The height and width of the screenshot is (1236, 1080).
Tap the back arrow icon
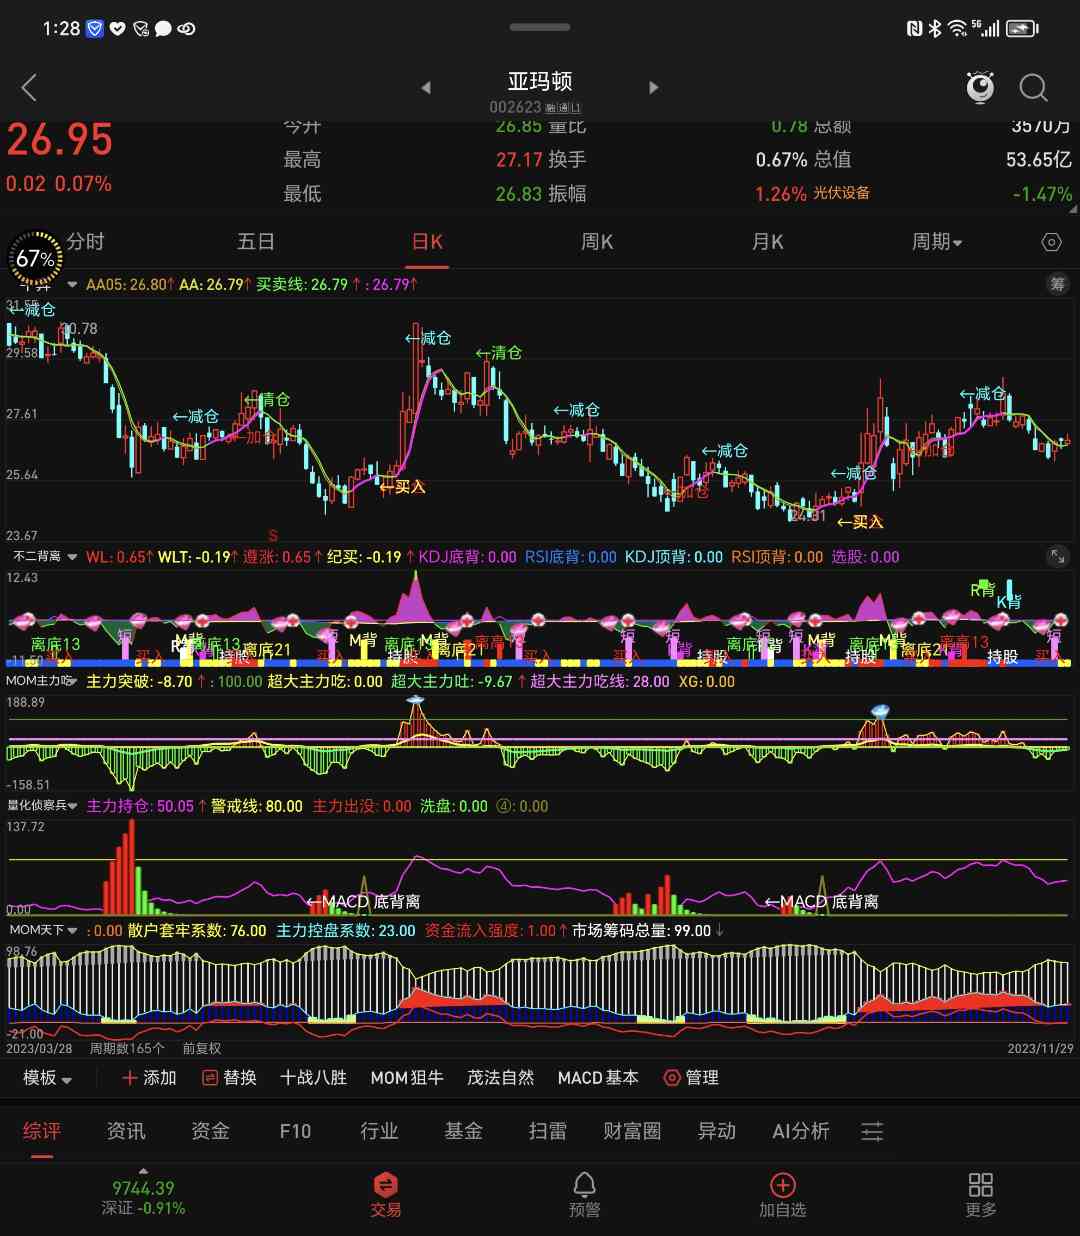tap(30, 88)
